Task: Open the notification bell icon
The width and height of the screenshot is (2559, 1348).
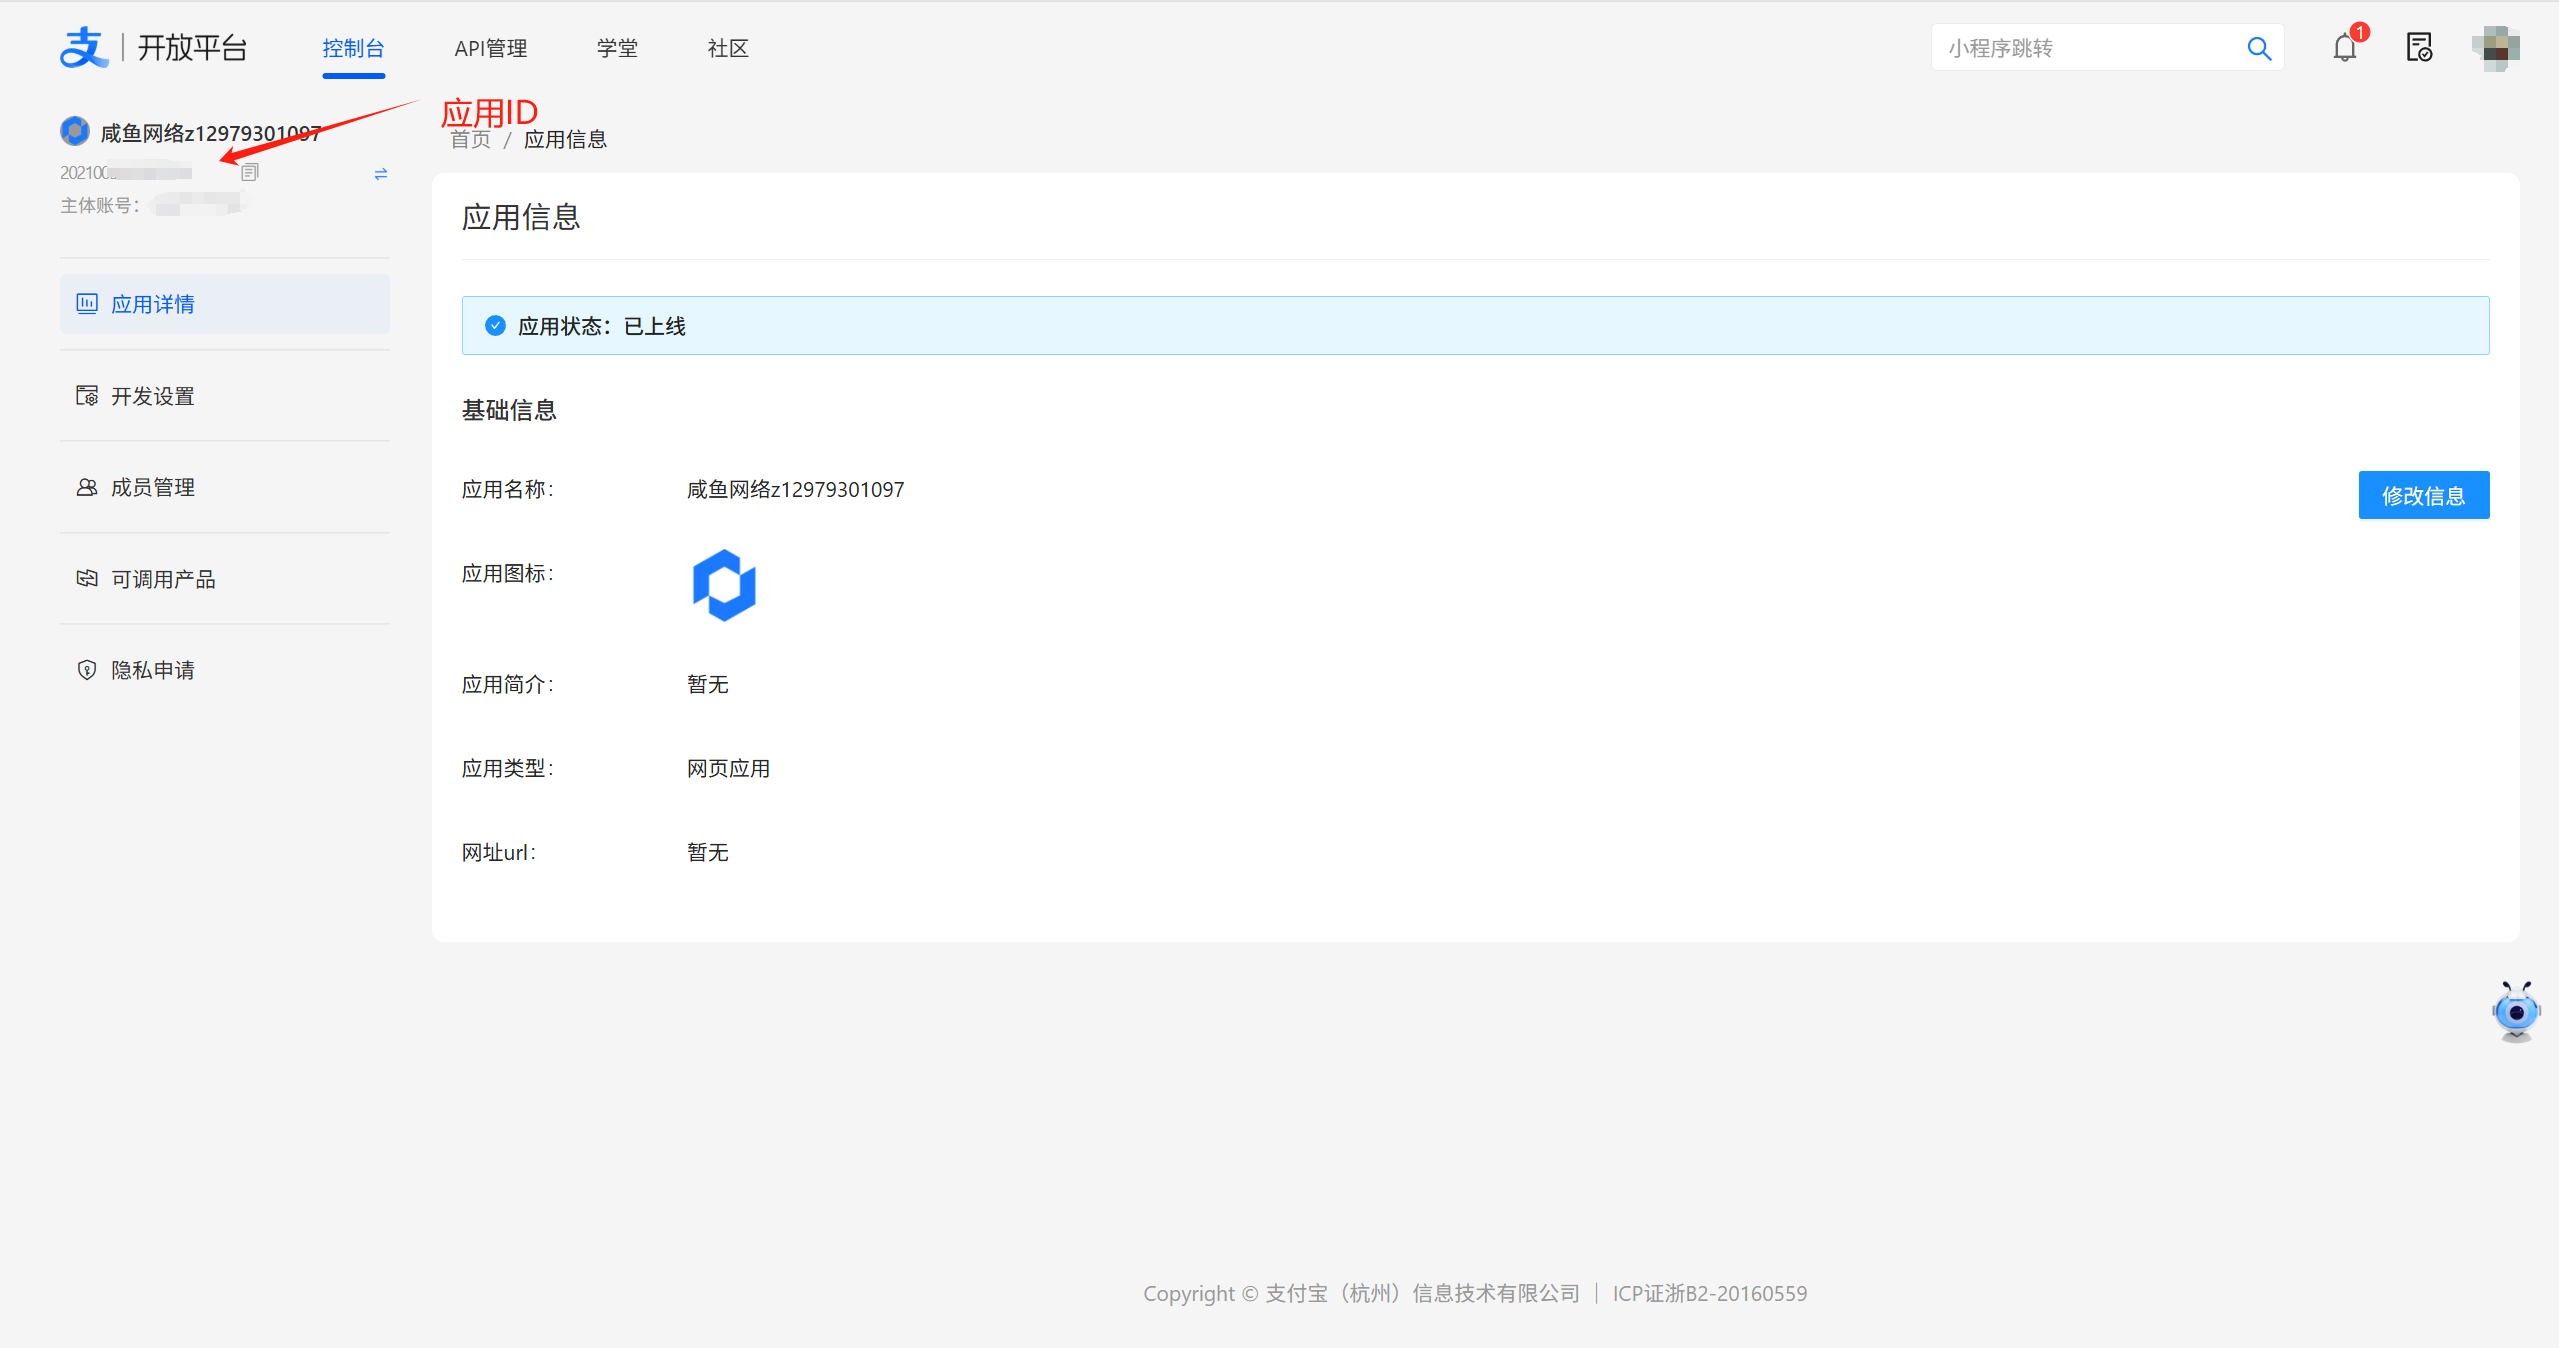Action: (x=2345, y=48)
